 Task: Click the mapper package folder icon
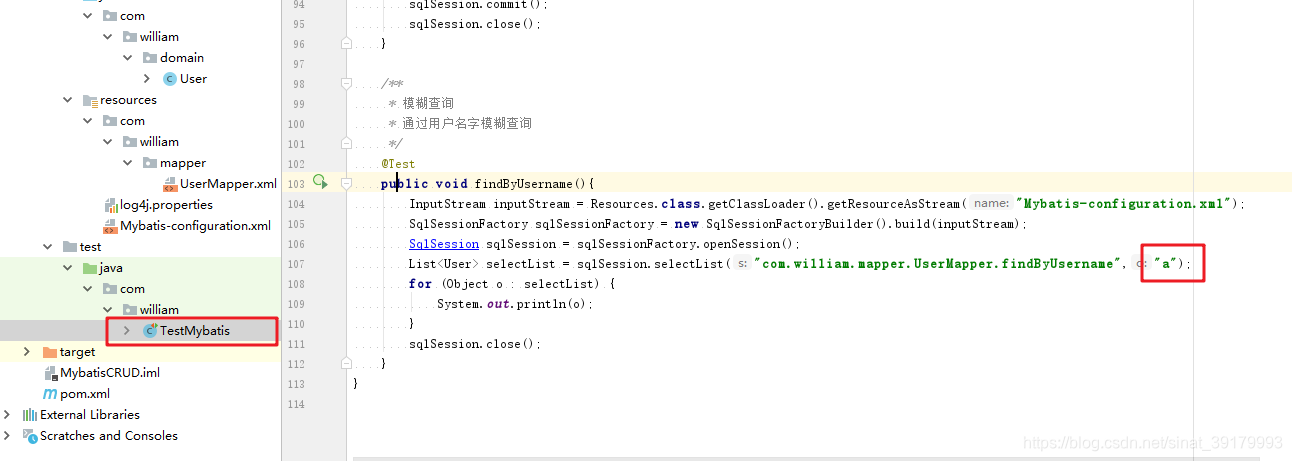tap(150, 163)
